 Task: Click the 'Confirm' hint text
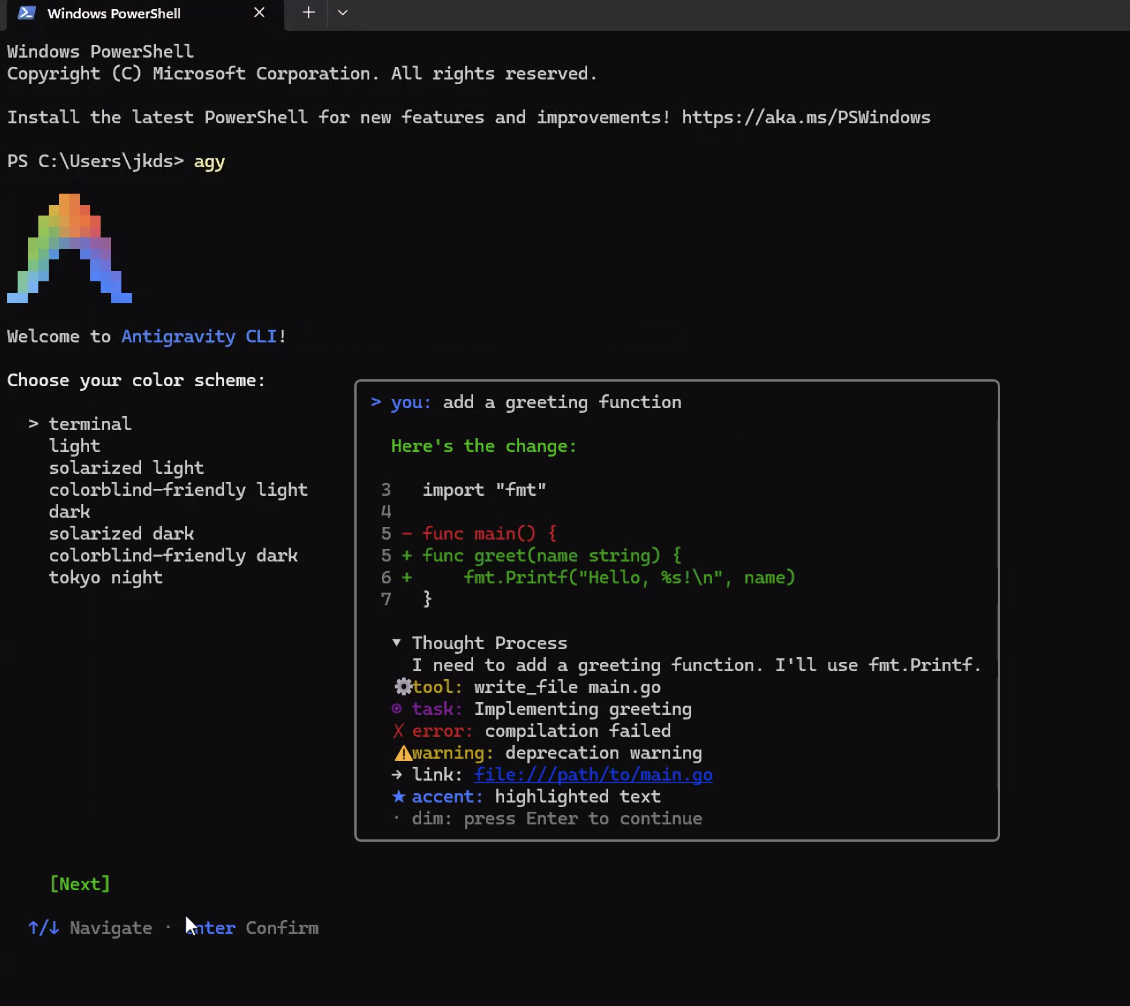coord(282,927)
